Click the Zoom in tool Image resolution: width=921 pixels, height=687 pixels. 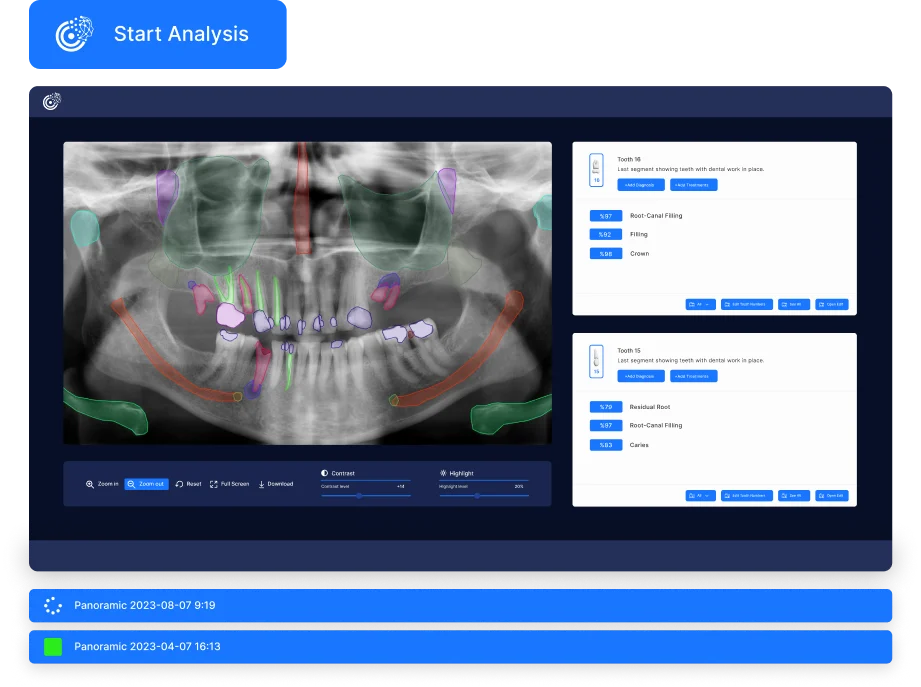[102, 484]
